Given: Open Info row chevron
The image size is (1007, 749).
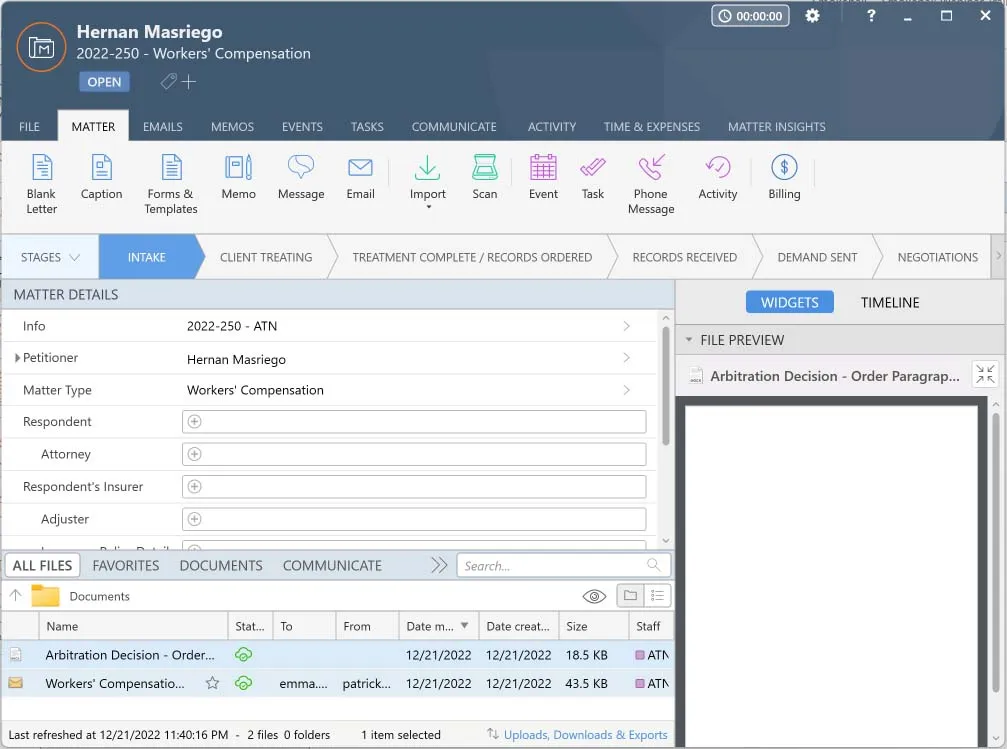Looking at the screenshot, I should (626, 326).
